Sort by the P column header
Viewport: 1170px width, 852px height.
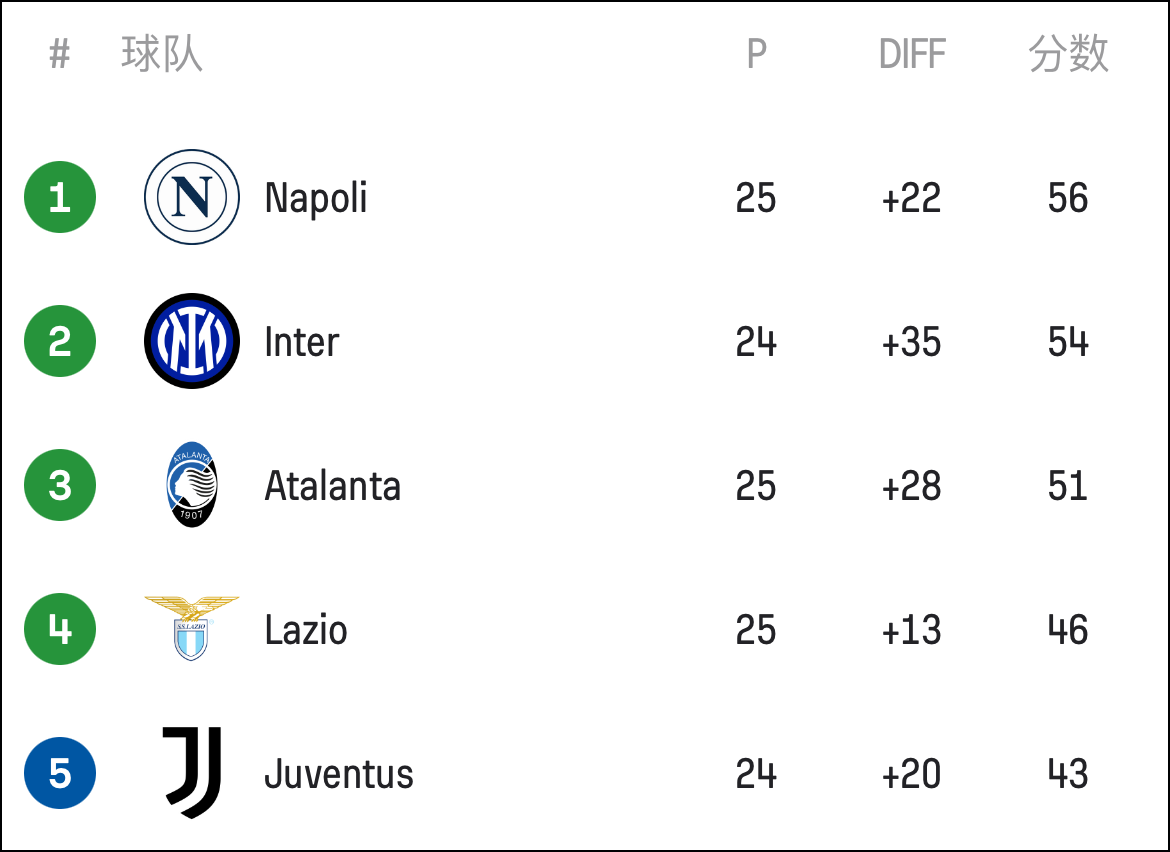[x=757, y=54]
